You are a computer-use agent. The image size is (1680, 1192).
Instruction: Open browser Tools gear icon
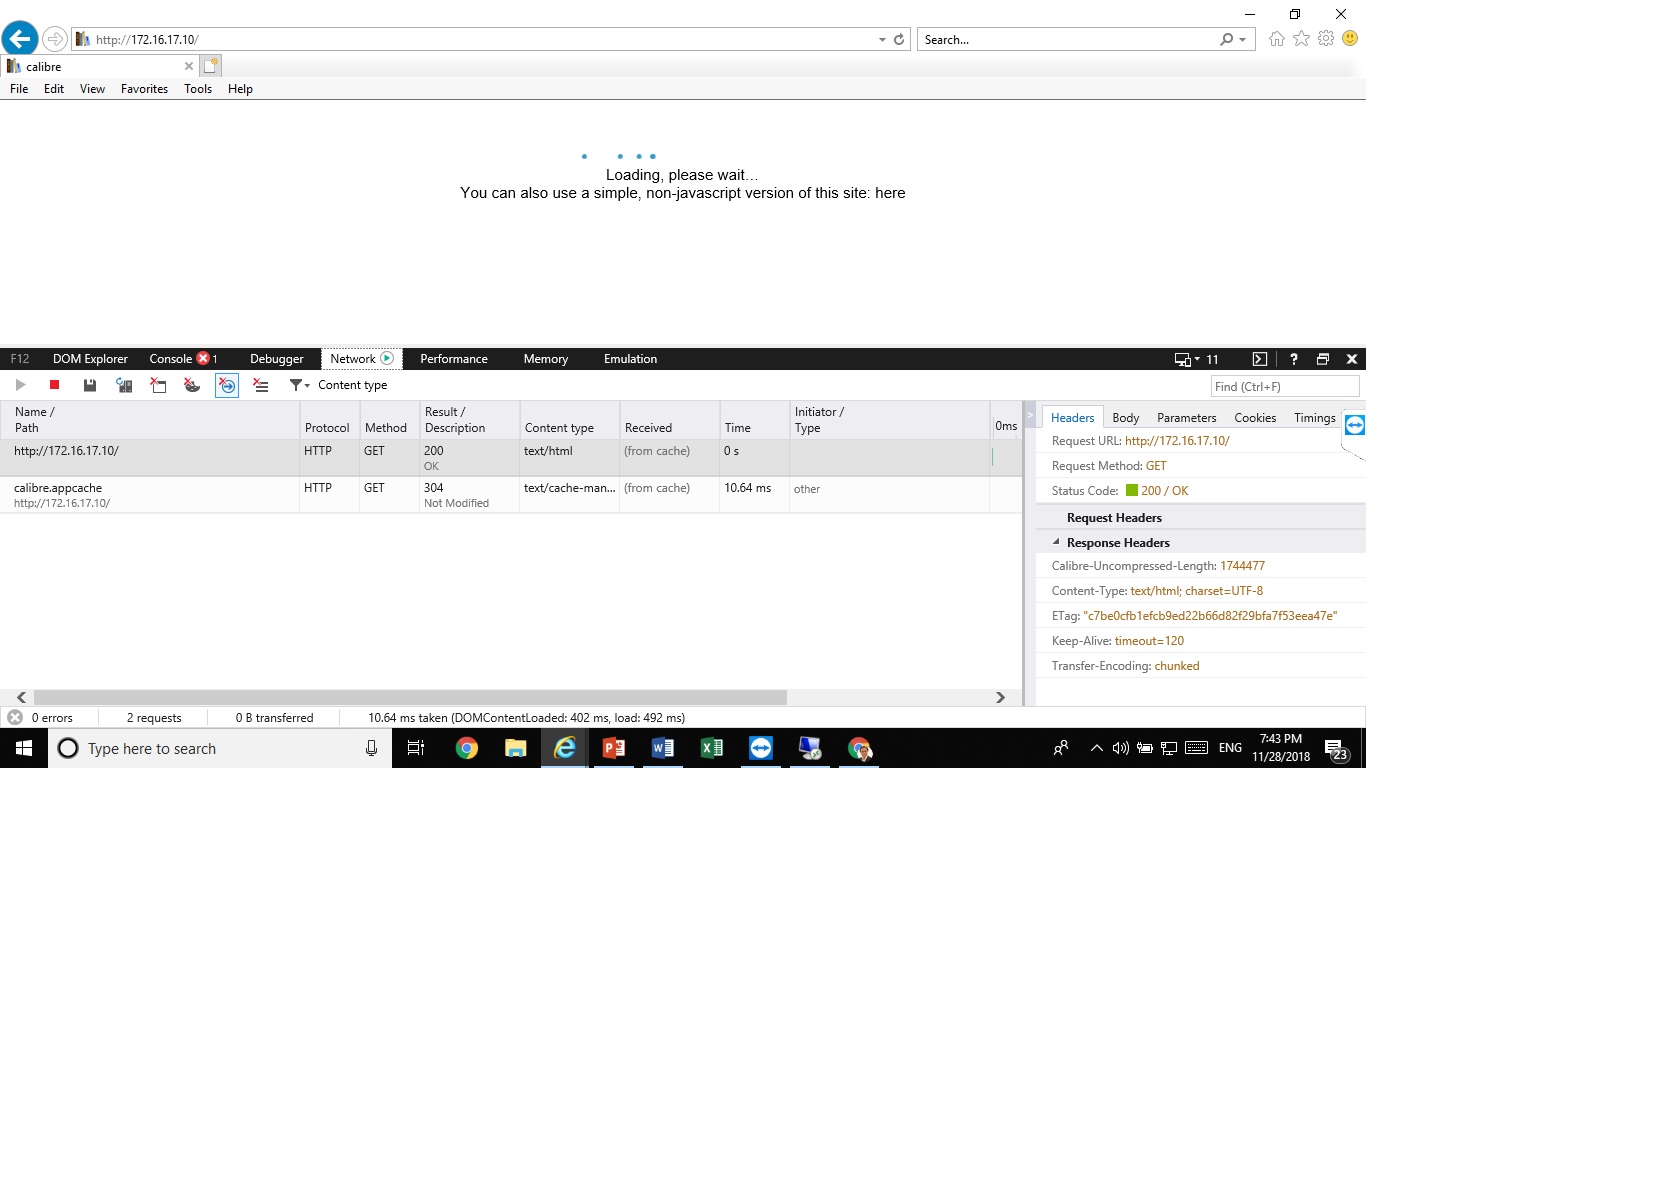[1326, 39]
